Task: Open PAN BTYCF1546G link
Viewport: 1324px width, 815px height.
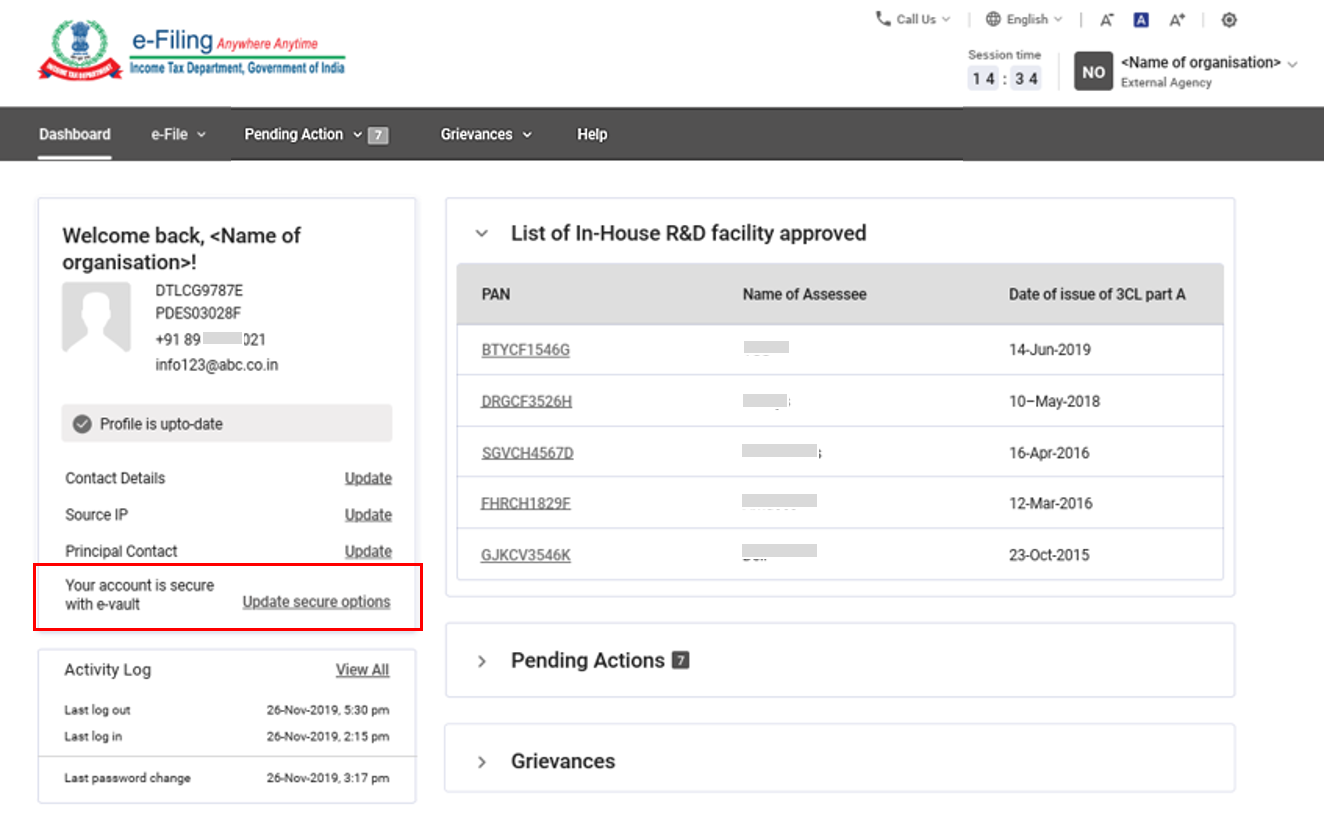Action: tap(525, 350)
